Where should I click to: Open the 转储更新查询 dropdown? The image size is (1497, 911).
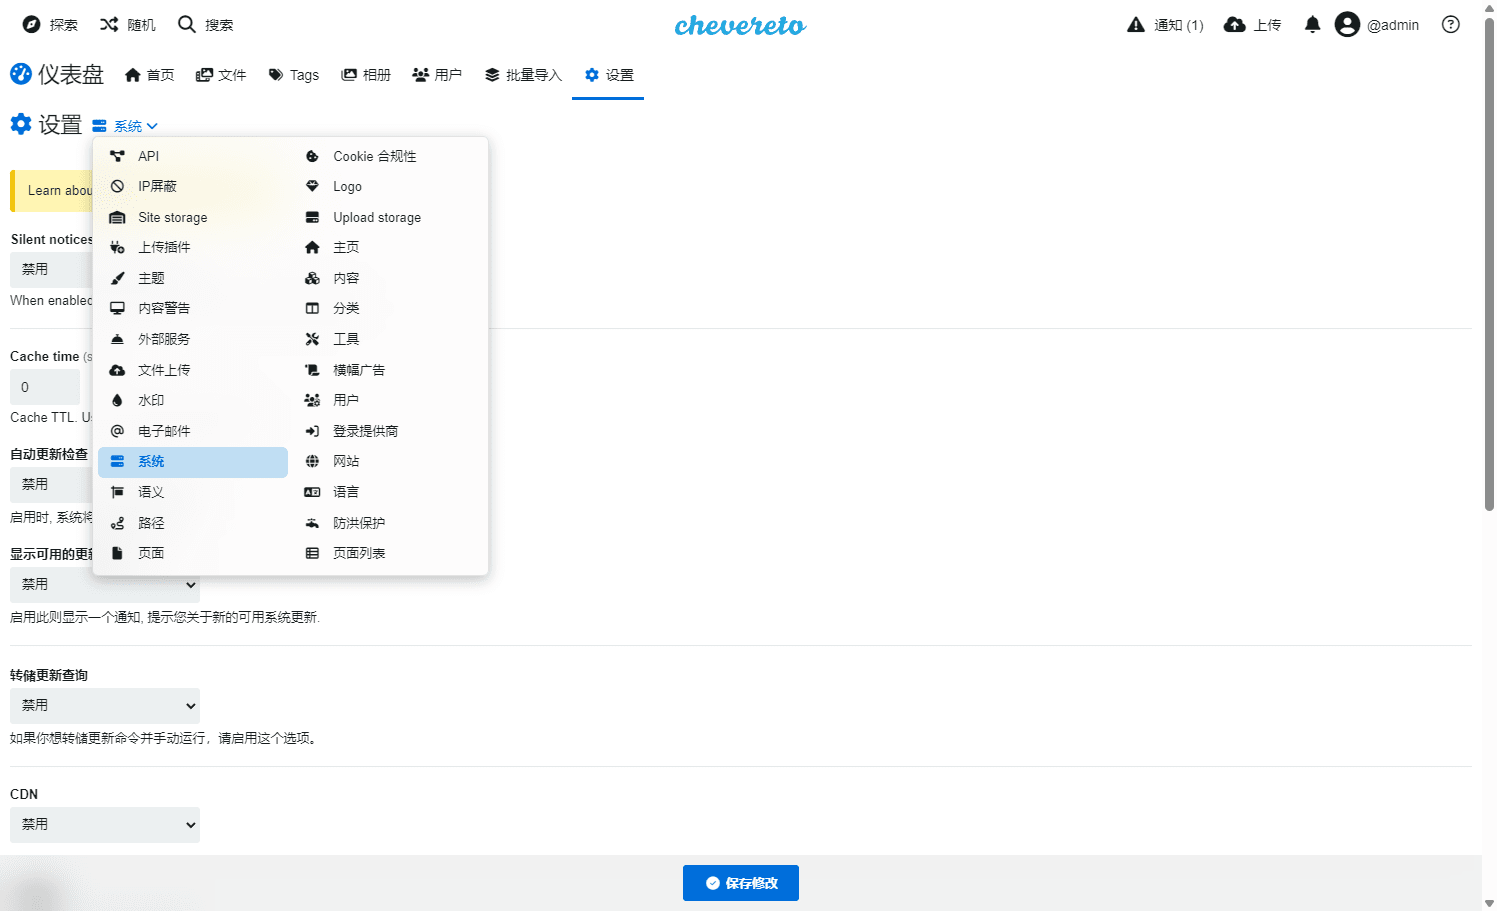(105, 706)
